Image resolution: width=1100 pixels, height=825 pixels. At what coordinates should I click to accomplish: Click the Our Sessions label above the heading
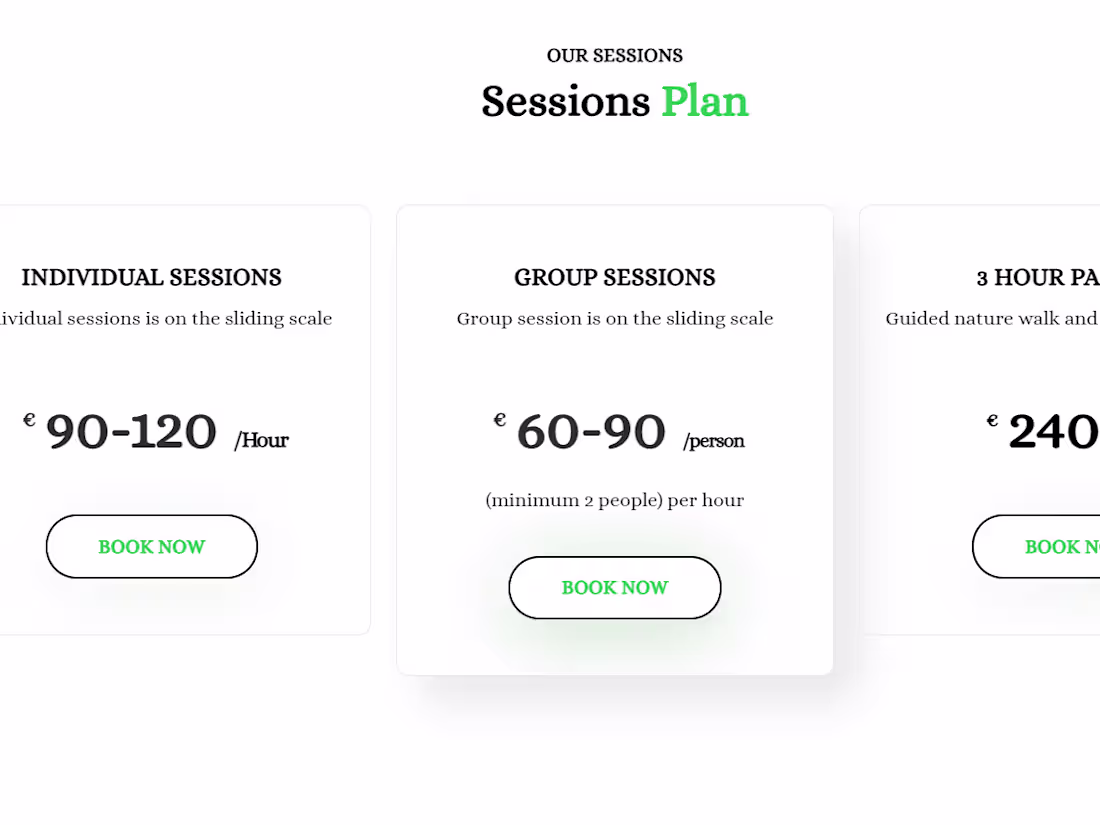pos(615,56)
